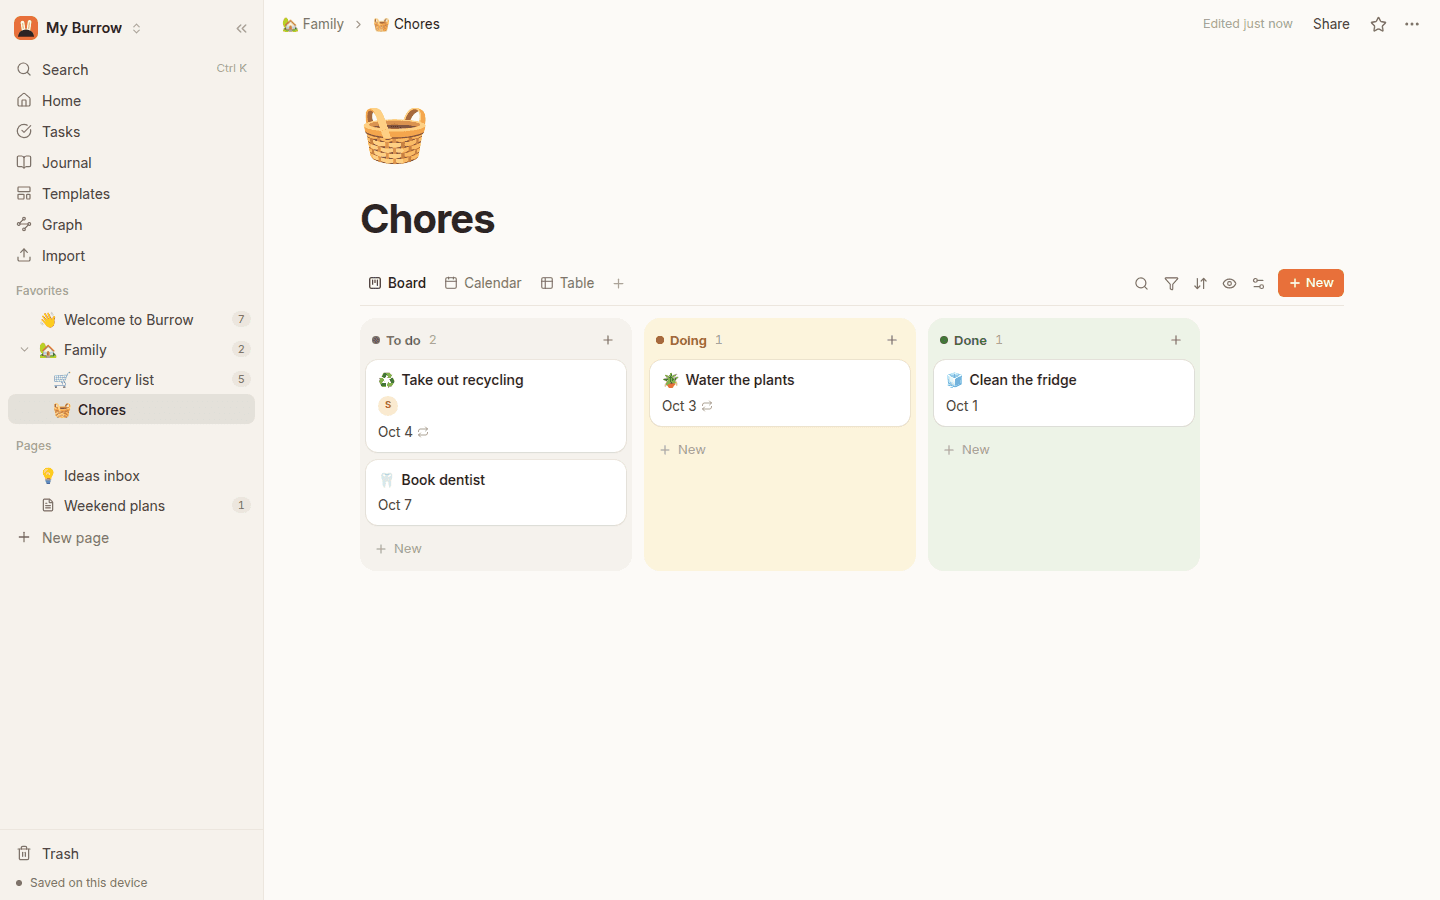Viewport: 1440px width, 900px height.
Task: Switch to the Calendar view tab
Action: (483, 283)
